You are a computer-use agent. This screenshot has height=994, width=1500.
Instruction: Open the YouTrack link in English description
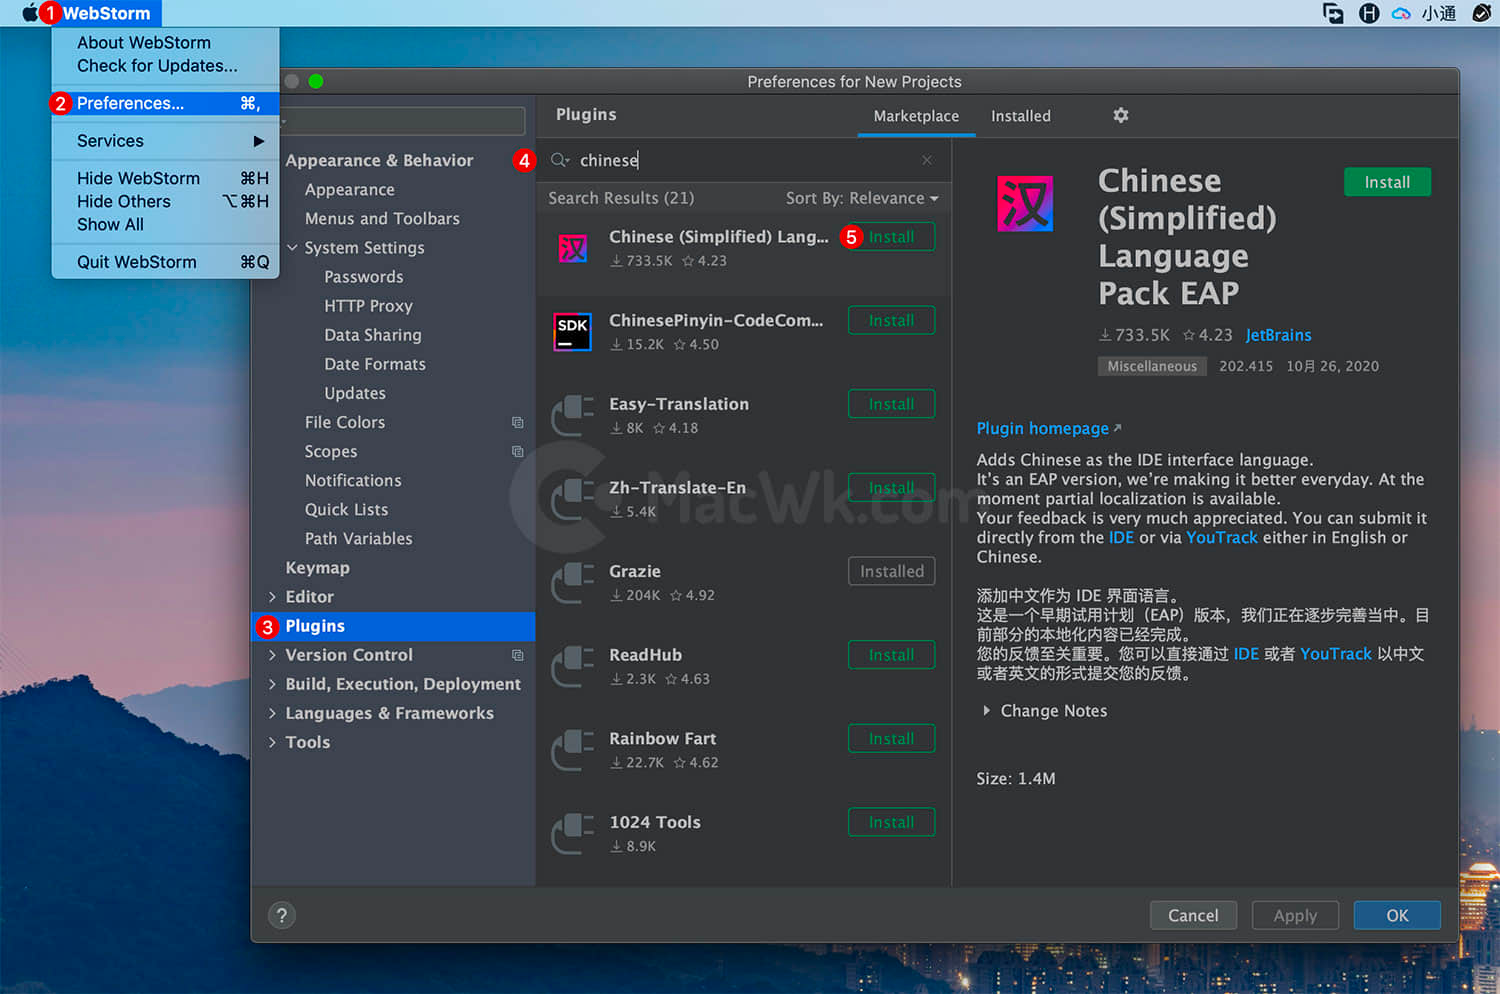(1222, 537)
